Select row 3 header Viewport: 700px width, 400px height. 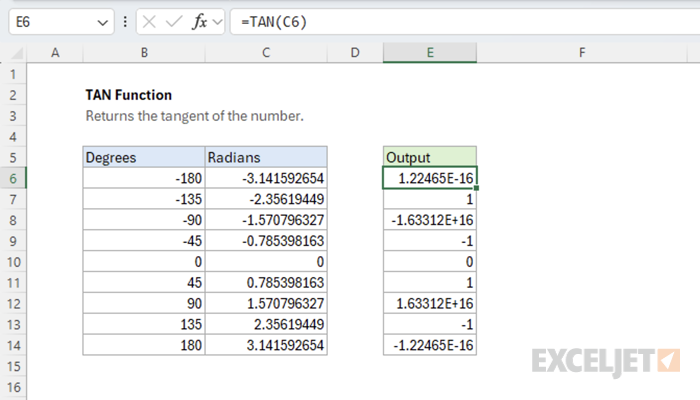click(13, 116)
